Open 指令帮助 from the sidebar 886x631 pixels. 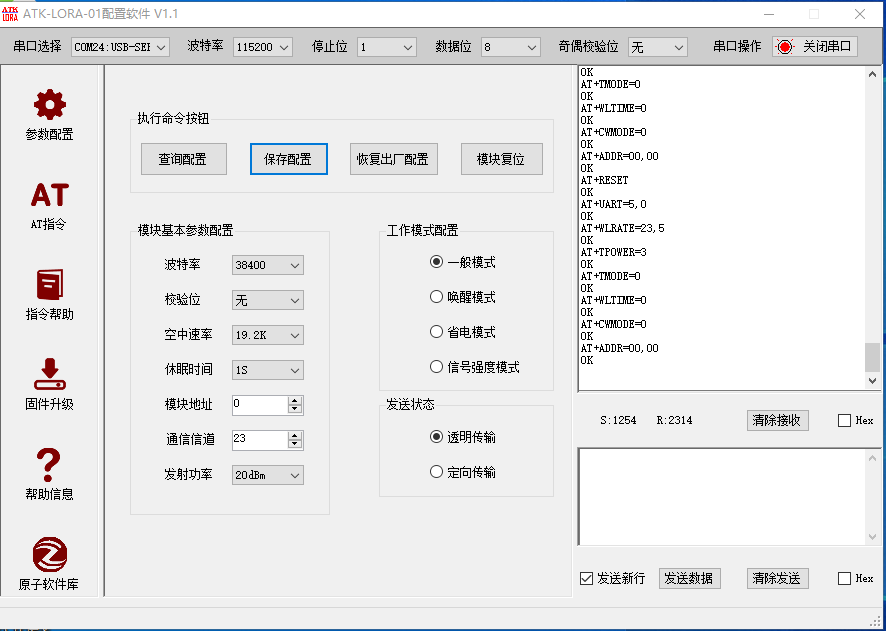(x=48, y=283)
